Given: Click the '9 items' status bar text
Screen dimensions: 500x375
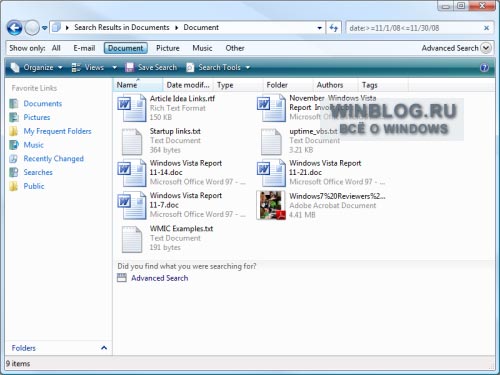Looking at the screenshot, I should click(18, 364).
